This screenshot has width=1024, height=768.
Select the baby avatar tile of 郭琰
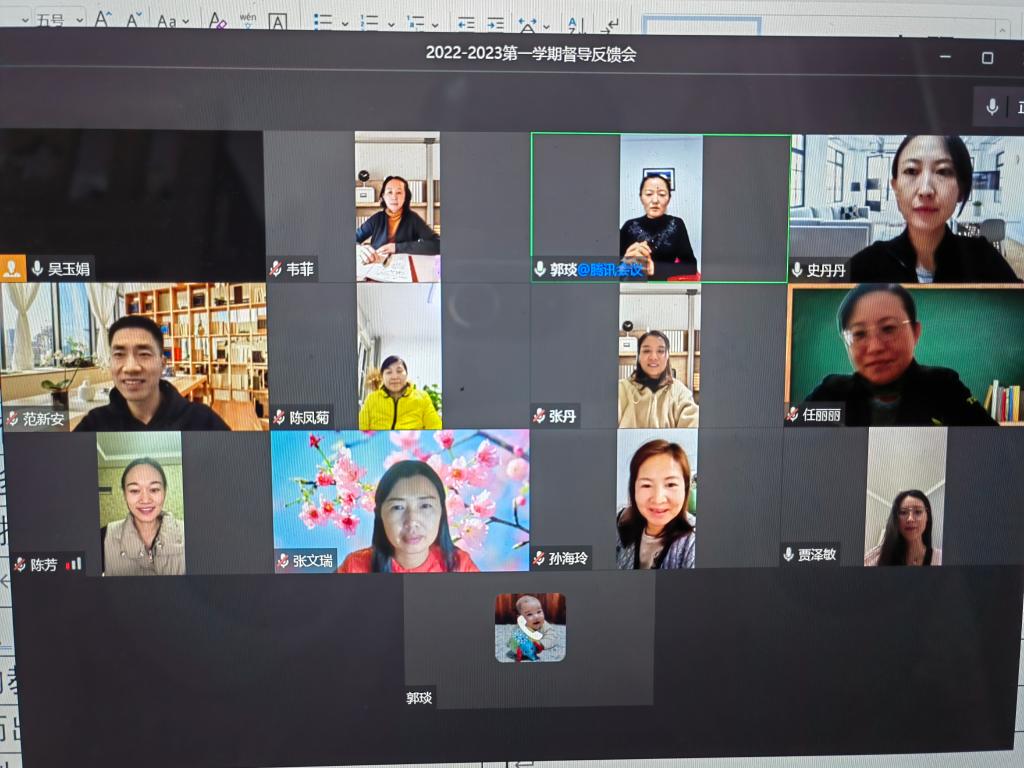pyautogui.click(x=530, y=628)
